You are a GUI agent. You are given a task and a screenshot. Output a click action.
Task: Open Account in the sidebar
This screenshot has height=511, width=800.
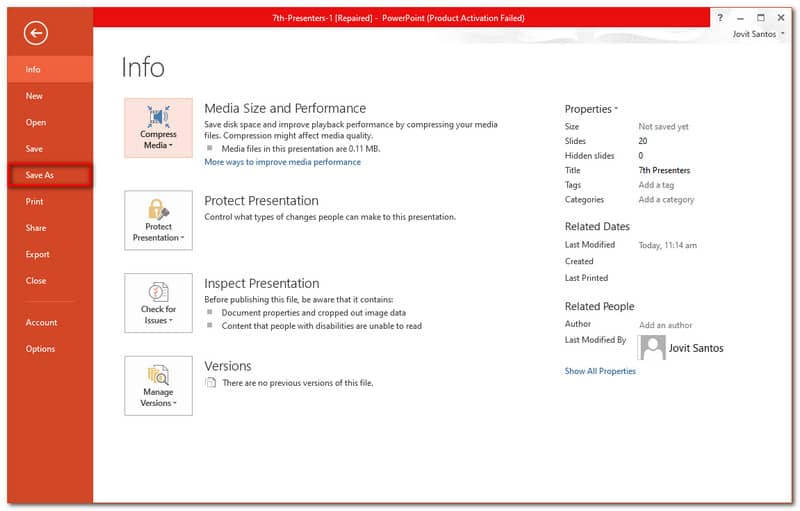(50, 323)
